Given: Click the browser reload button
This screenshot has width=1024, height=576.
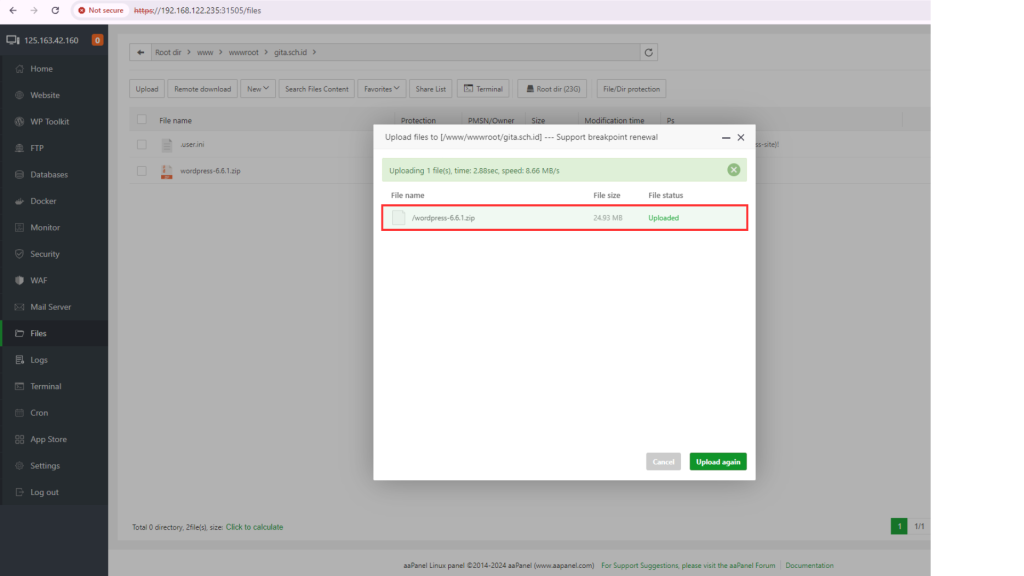Looking at the screenshot, I should pos(56,10).
